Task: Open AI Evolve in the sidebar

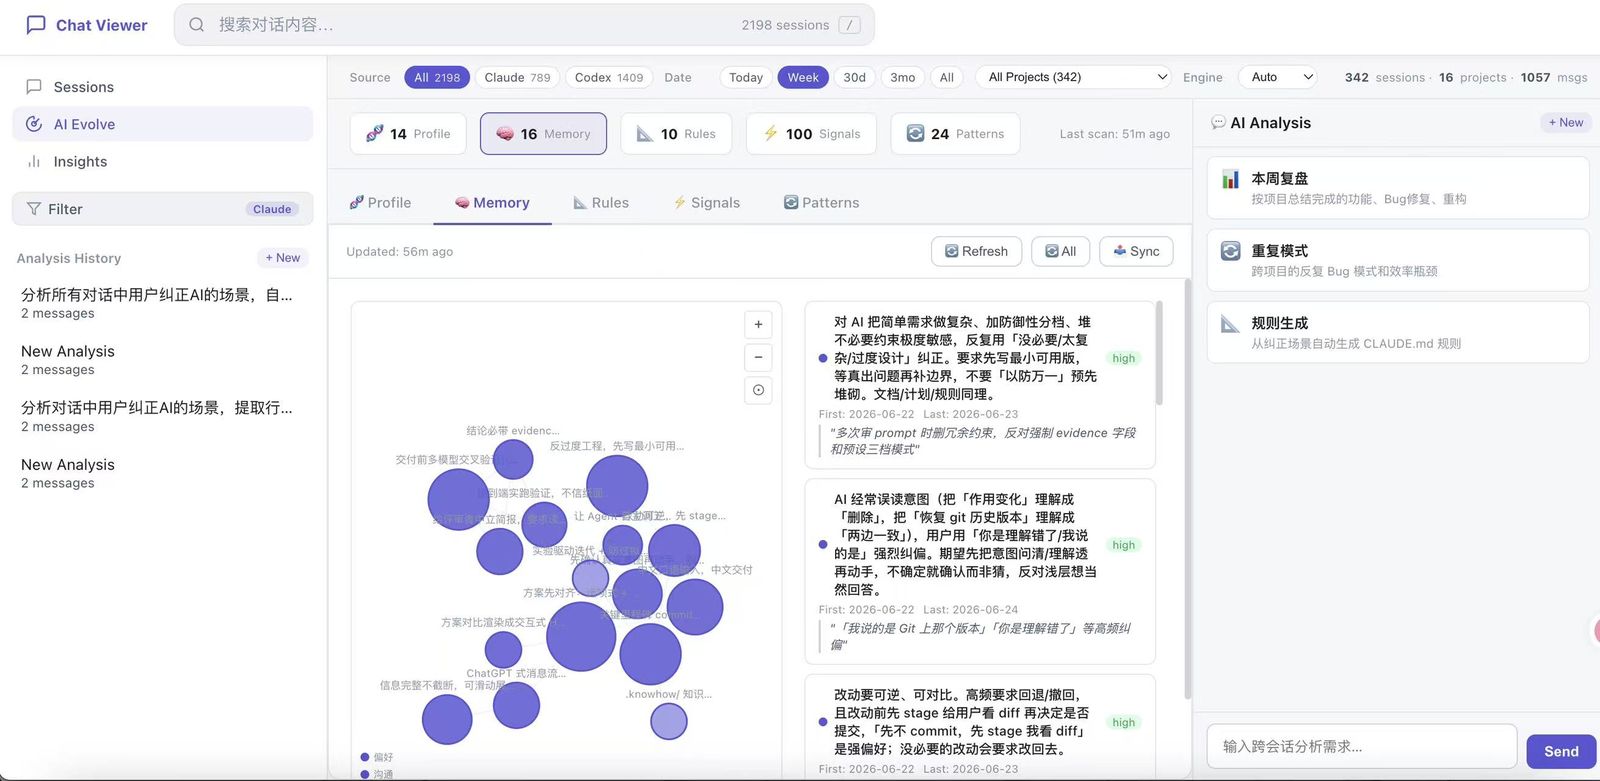Action: pyautogui.click(x=162, y=124)
